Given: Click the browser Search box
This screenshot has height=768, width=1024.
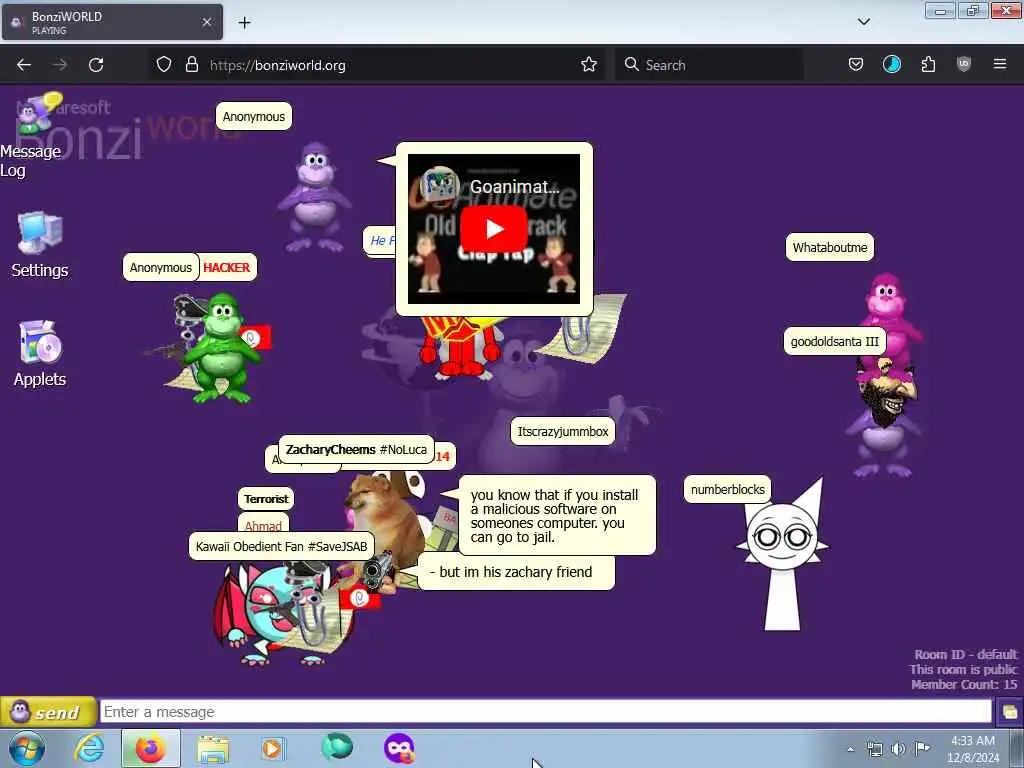Looking at the screenshot, I should [x=709, y=65].
